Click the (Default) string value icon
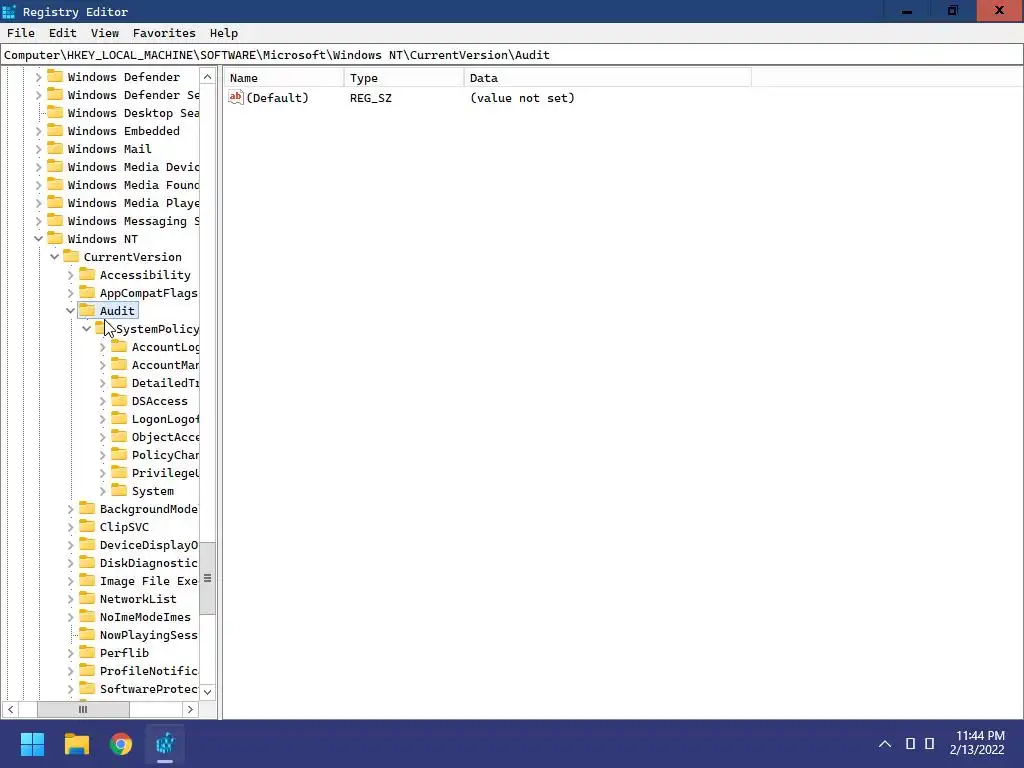This screenshot has height=768, width=1024. (x=236, y=97)
